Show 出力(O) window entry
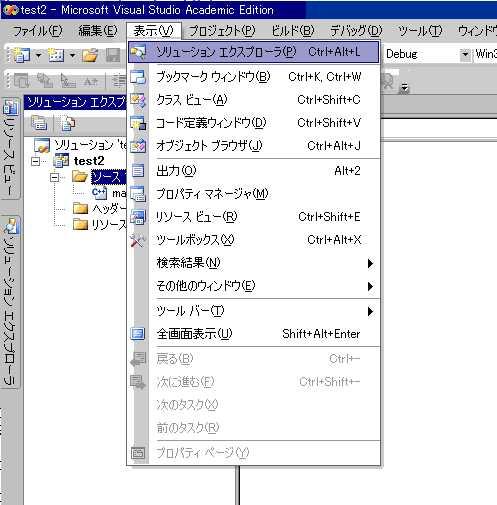 pyautogui.click(x=254, y=171)
